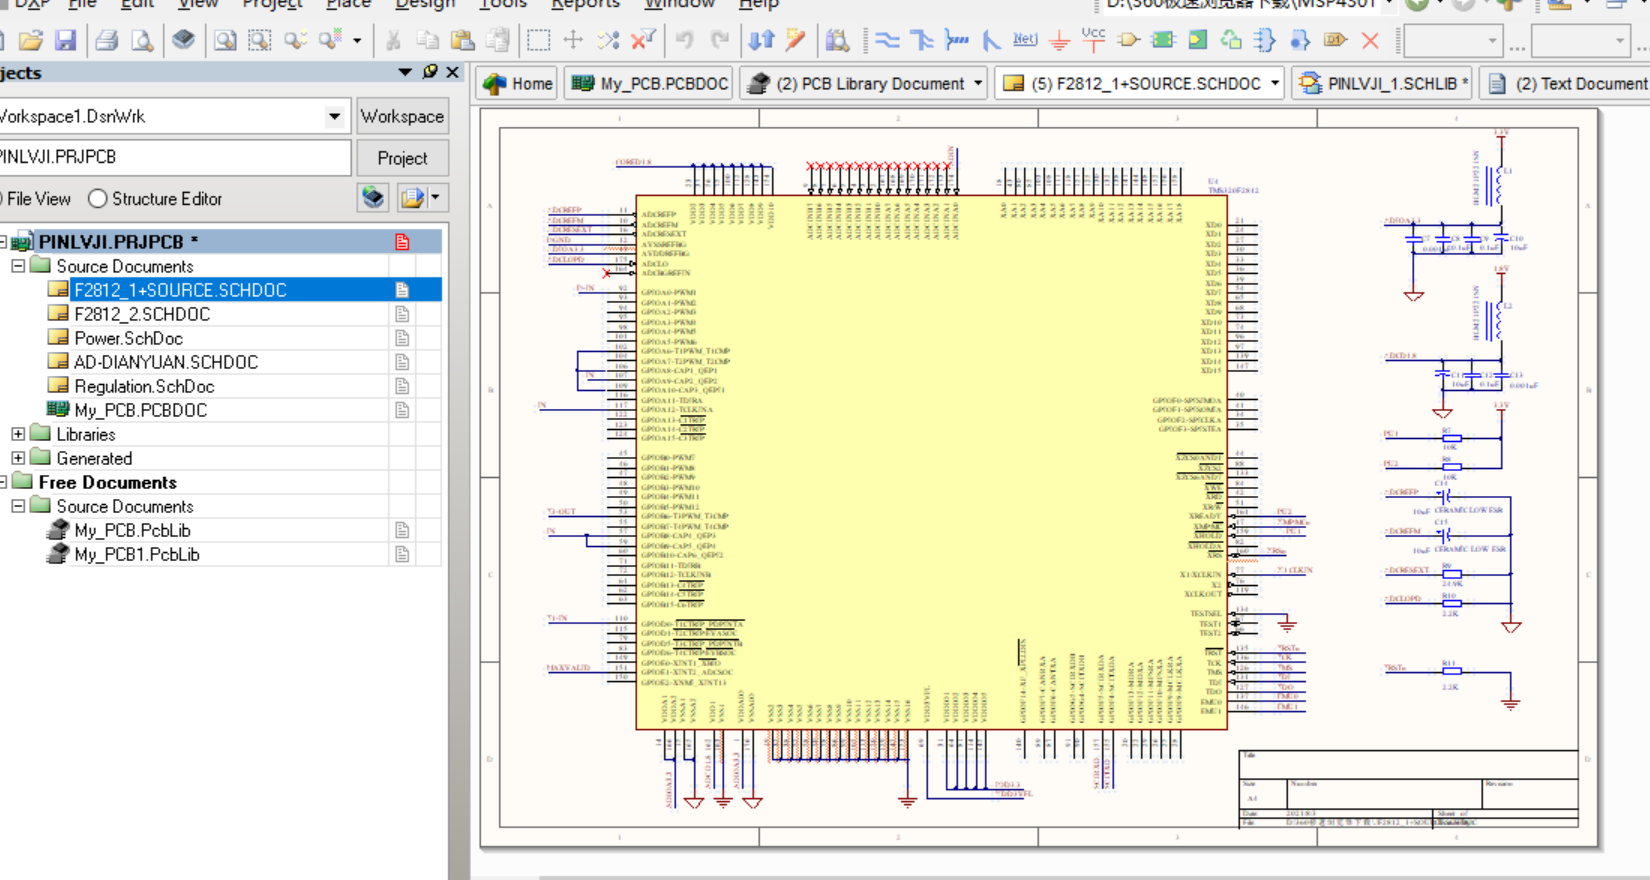The height and width of the screenshot is (880, 1650).
Task: Zoom to selected area icon
Action: coord(260,41)
